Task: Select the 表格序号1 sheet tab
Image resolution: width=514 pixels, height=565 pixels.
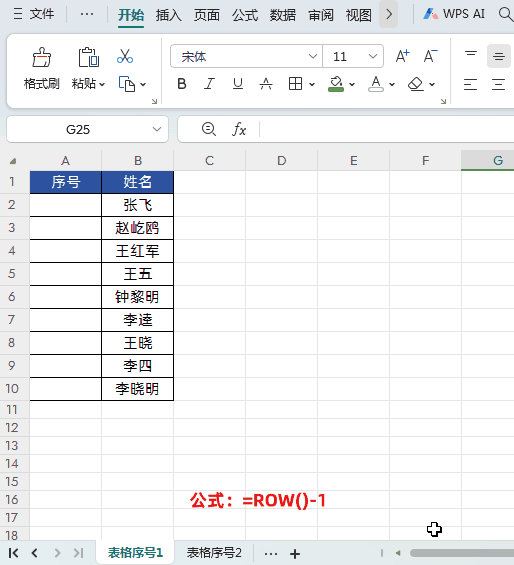Action: point(135,553)
